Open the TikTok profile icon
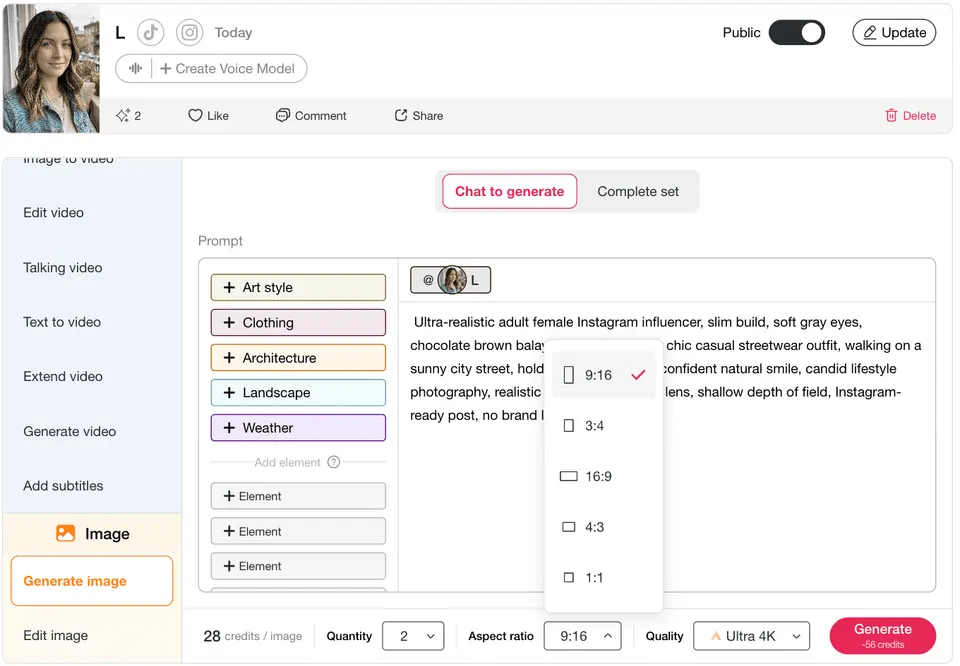Image resolution: width=960 pixels, height=666 pixels. click(x=151, y=32)
